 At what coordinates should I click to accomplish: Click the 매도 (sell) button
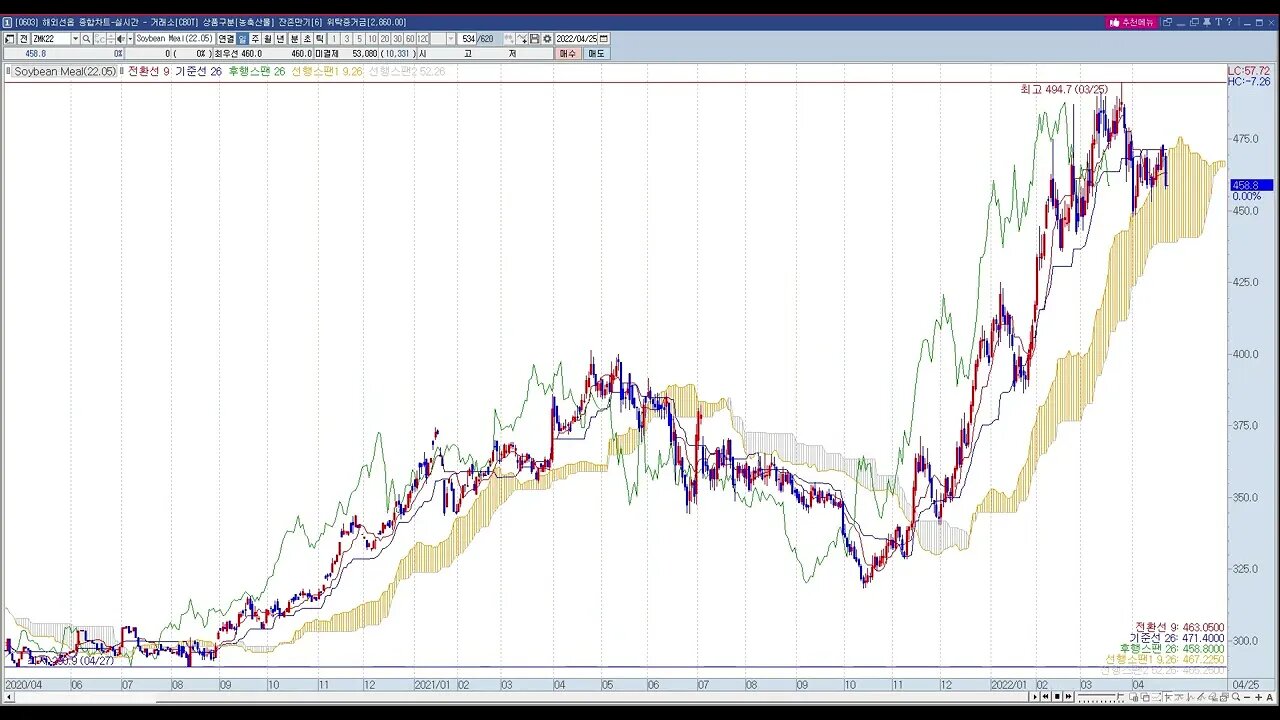[x=597, y=53]
